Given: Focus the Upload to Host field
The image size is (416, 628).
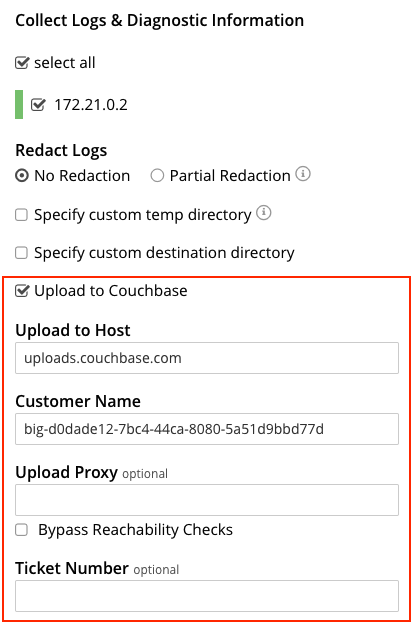Looking at the screenshot, I should click(x=207, y=358).
